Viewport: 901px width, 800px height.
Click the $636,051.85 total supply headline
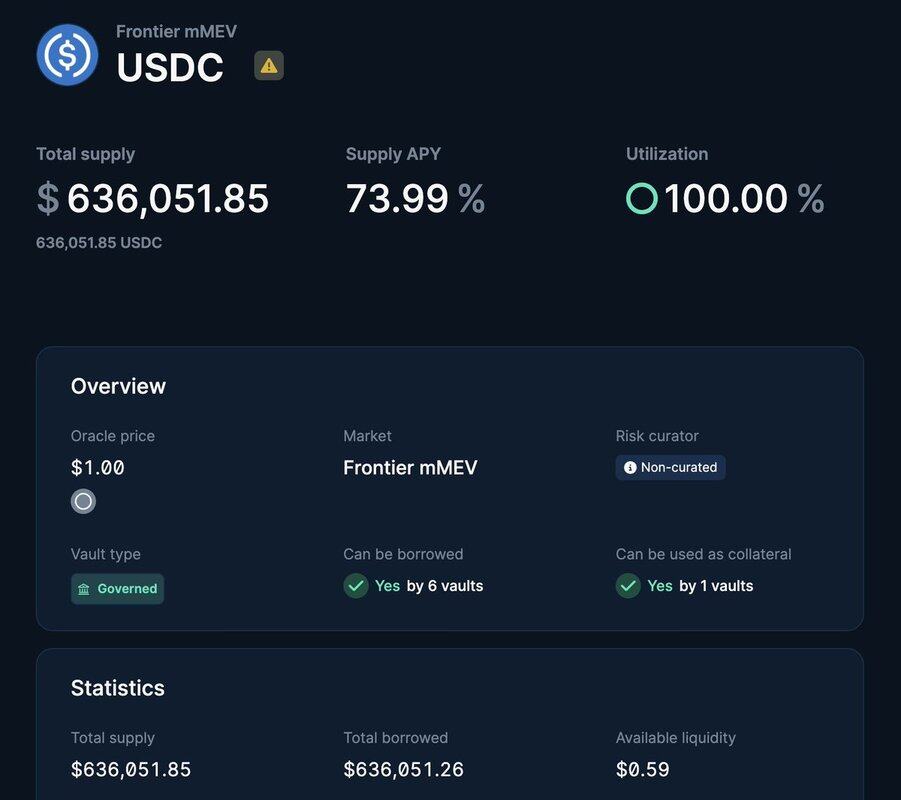153,198
